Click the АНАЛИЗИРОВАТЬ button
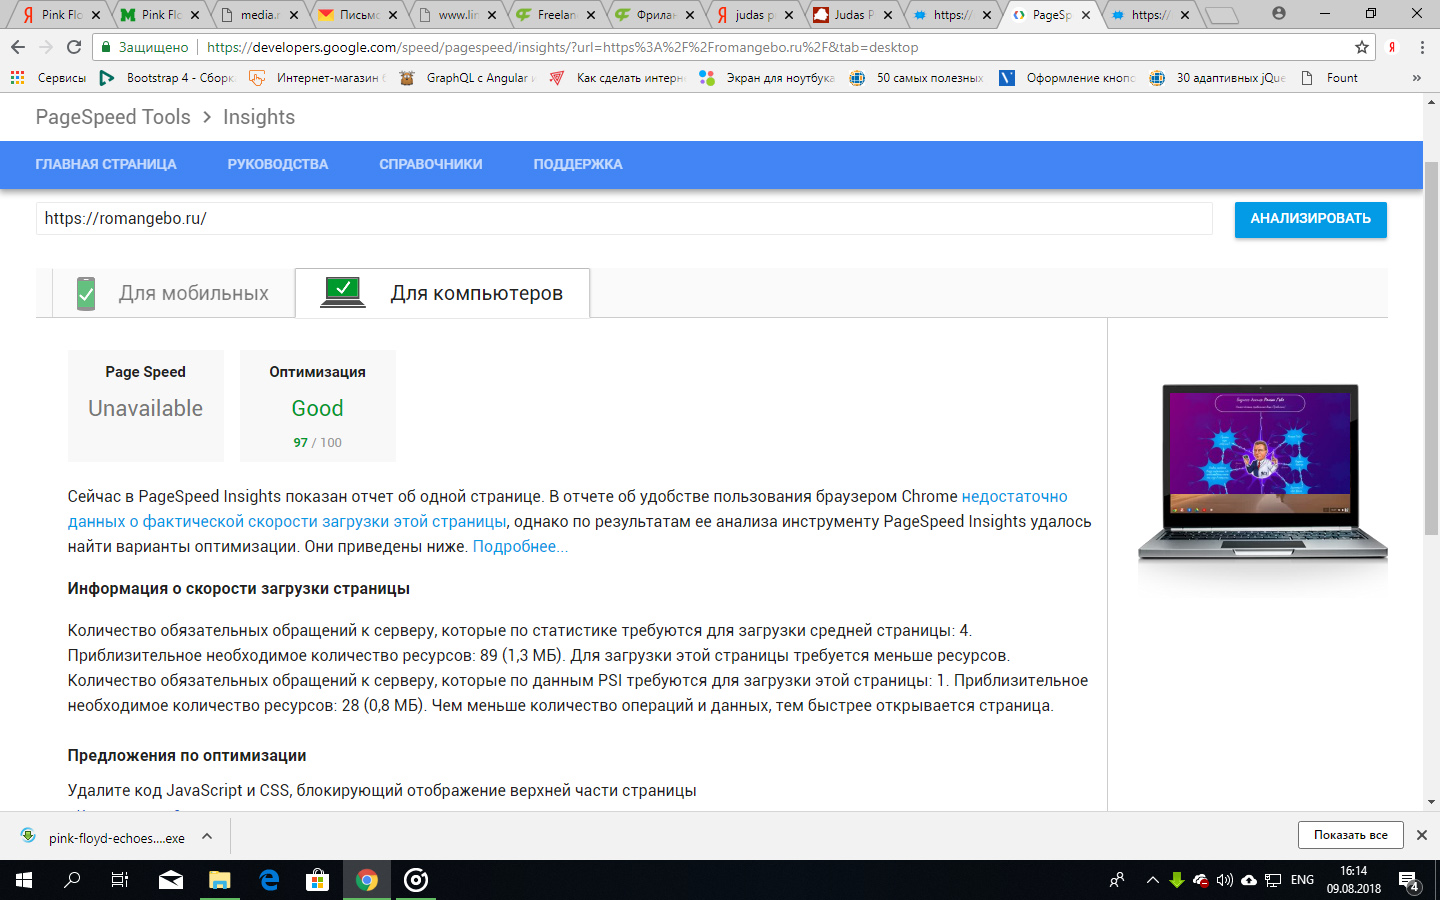 [1310, 219]
